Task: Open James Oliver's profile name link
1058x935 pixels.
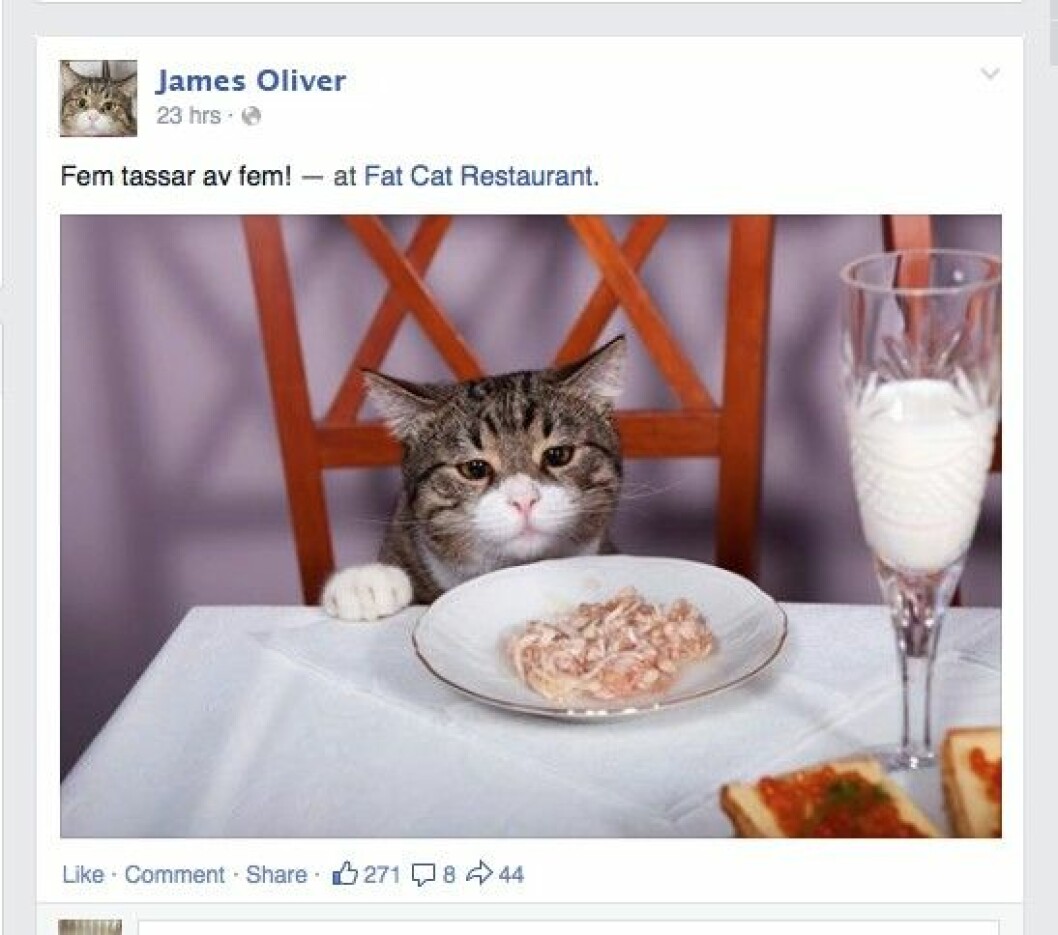Action: [250, 81]
